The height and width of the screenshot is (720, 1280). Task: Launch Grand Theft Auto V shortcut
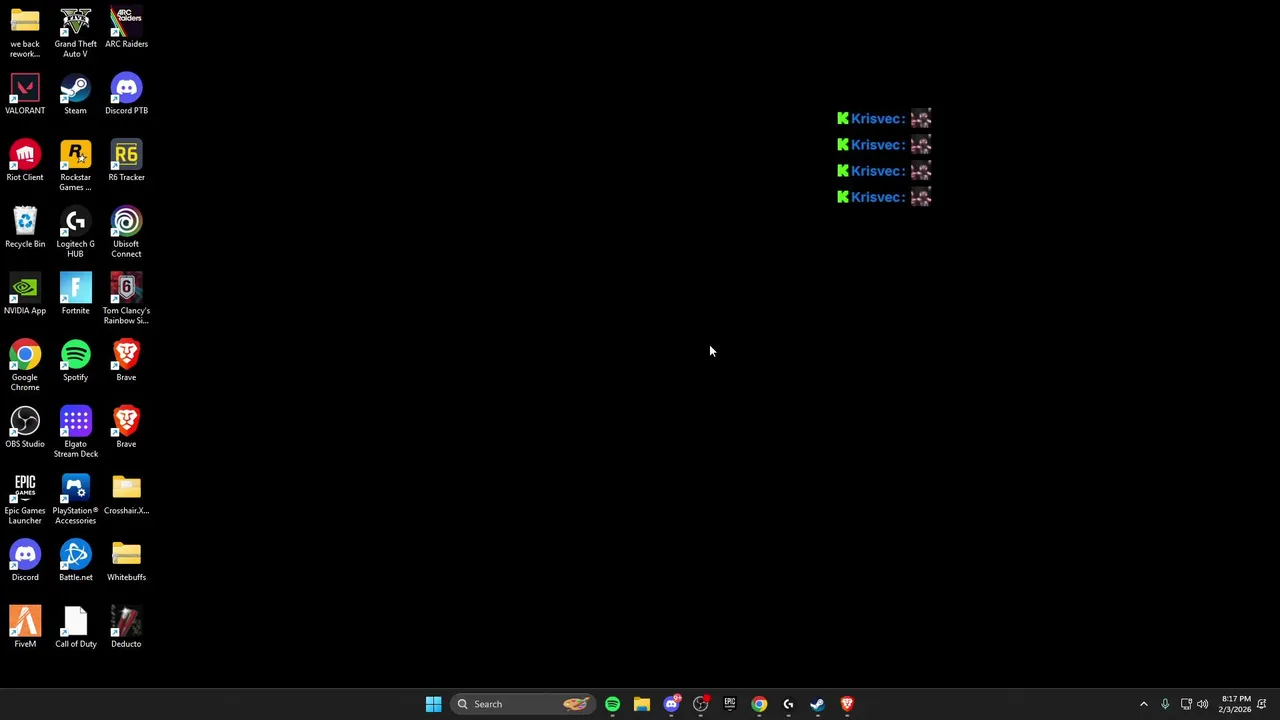tap(75, 33)
